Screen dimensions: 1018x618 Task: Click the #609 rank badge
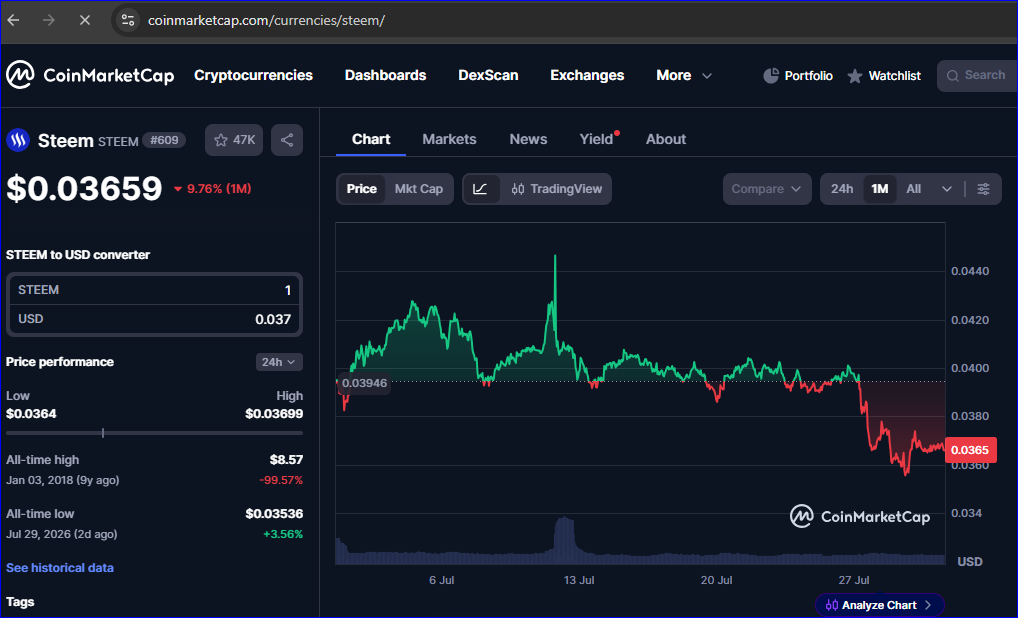coord(164,140)
